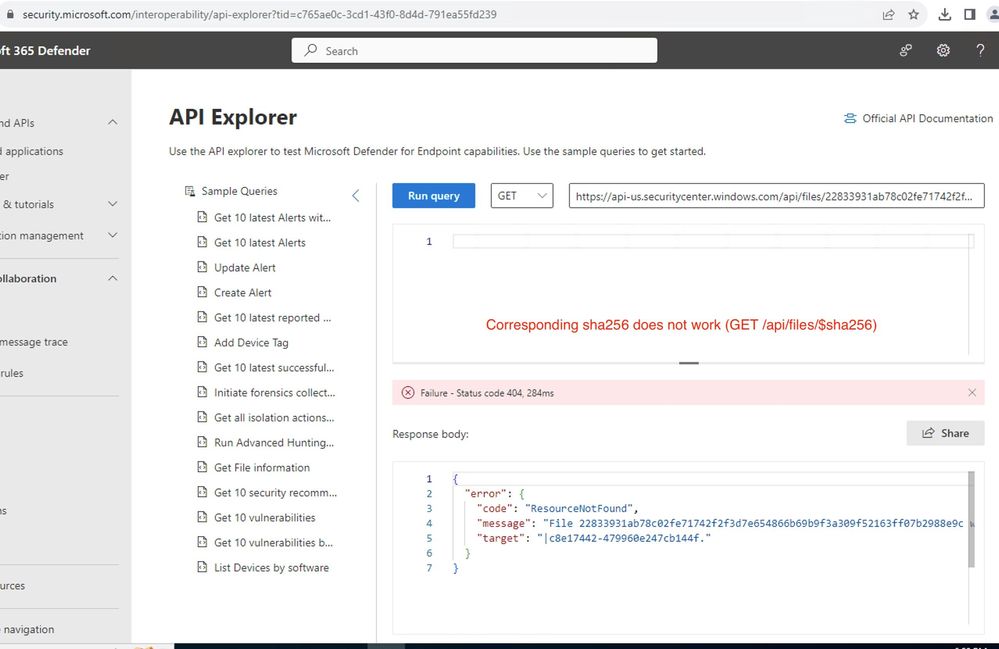Image resolution: width=999 pixels, height=649 pixels.
Task: Click document icon beside Run Advanced Hunting
Action: point(202,442)
